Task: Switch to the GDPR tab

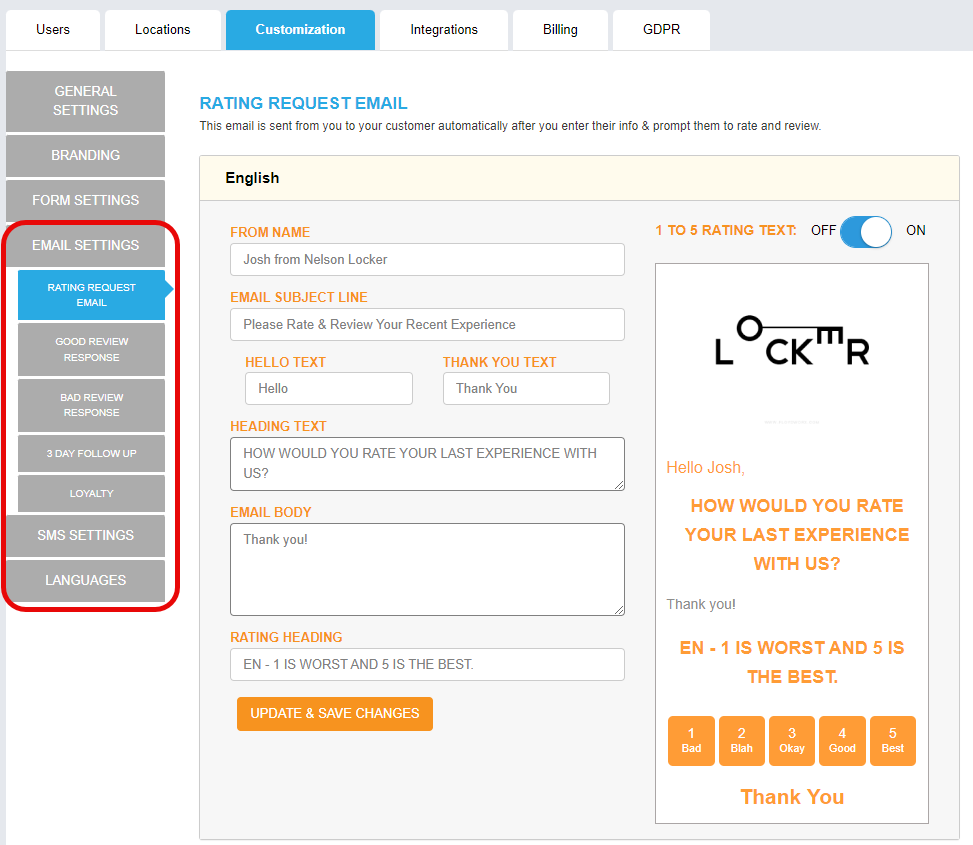Action: [660, 30]
